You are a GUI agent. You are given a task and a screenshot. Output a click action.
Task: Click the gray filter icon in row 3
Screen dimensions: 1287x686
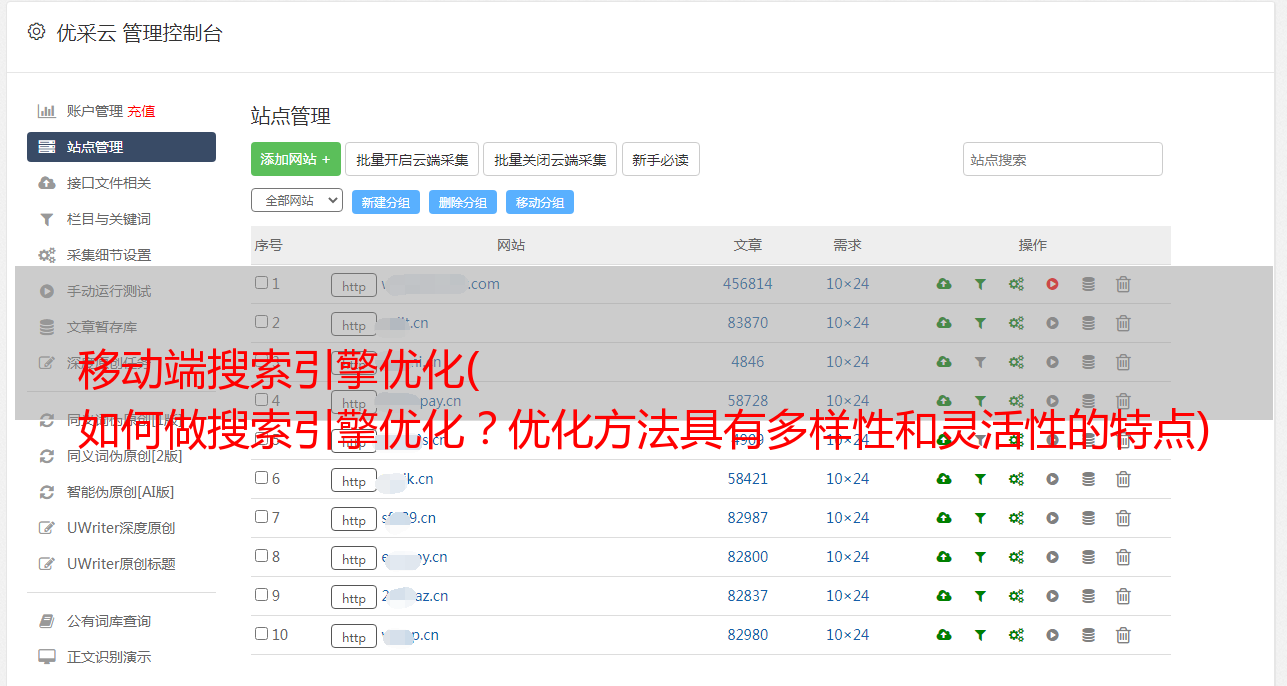[980, 362]
